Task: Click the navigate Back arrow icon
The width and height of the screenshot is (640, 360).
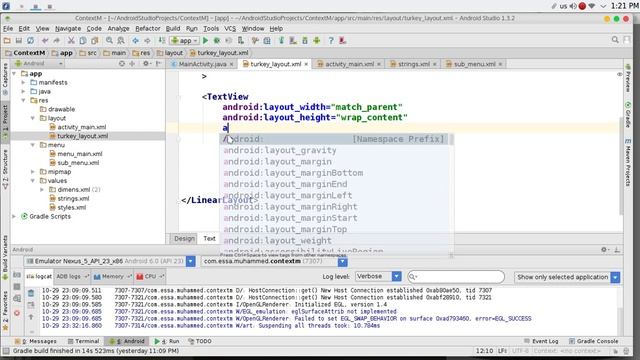Action: coord(135,40)
